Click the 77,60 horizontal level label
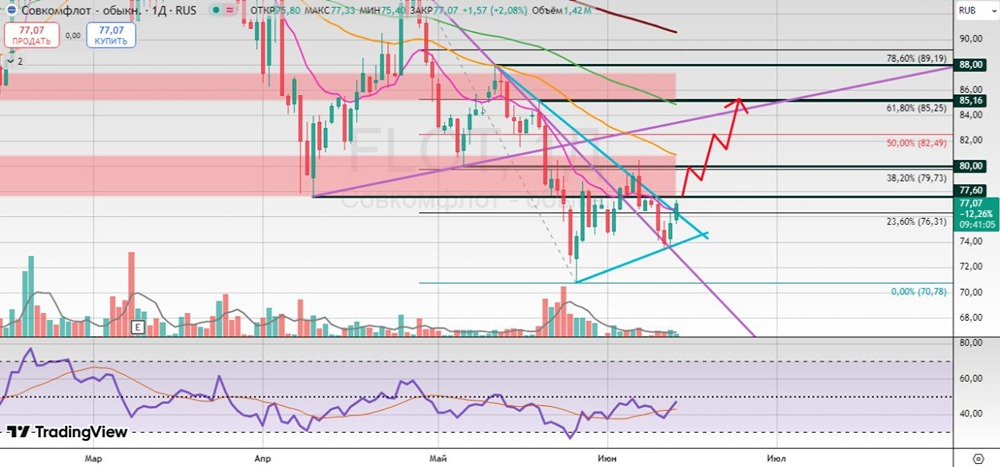The width and height of the screenshot is (1000, 467). tap(968, 190)
